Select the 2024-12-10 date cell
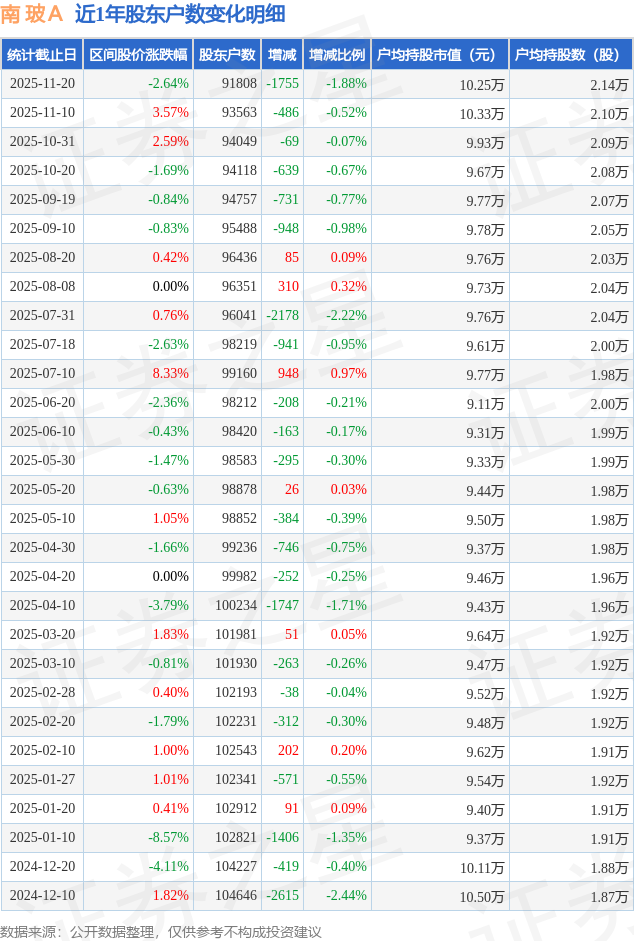634x941 pixels. point(42,896)
